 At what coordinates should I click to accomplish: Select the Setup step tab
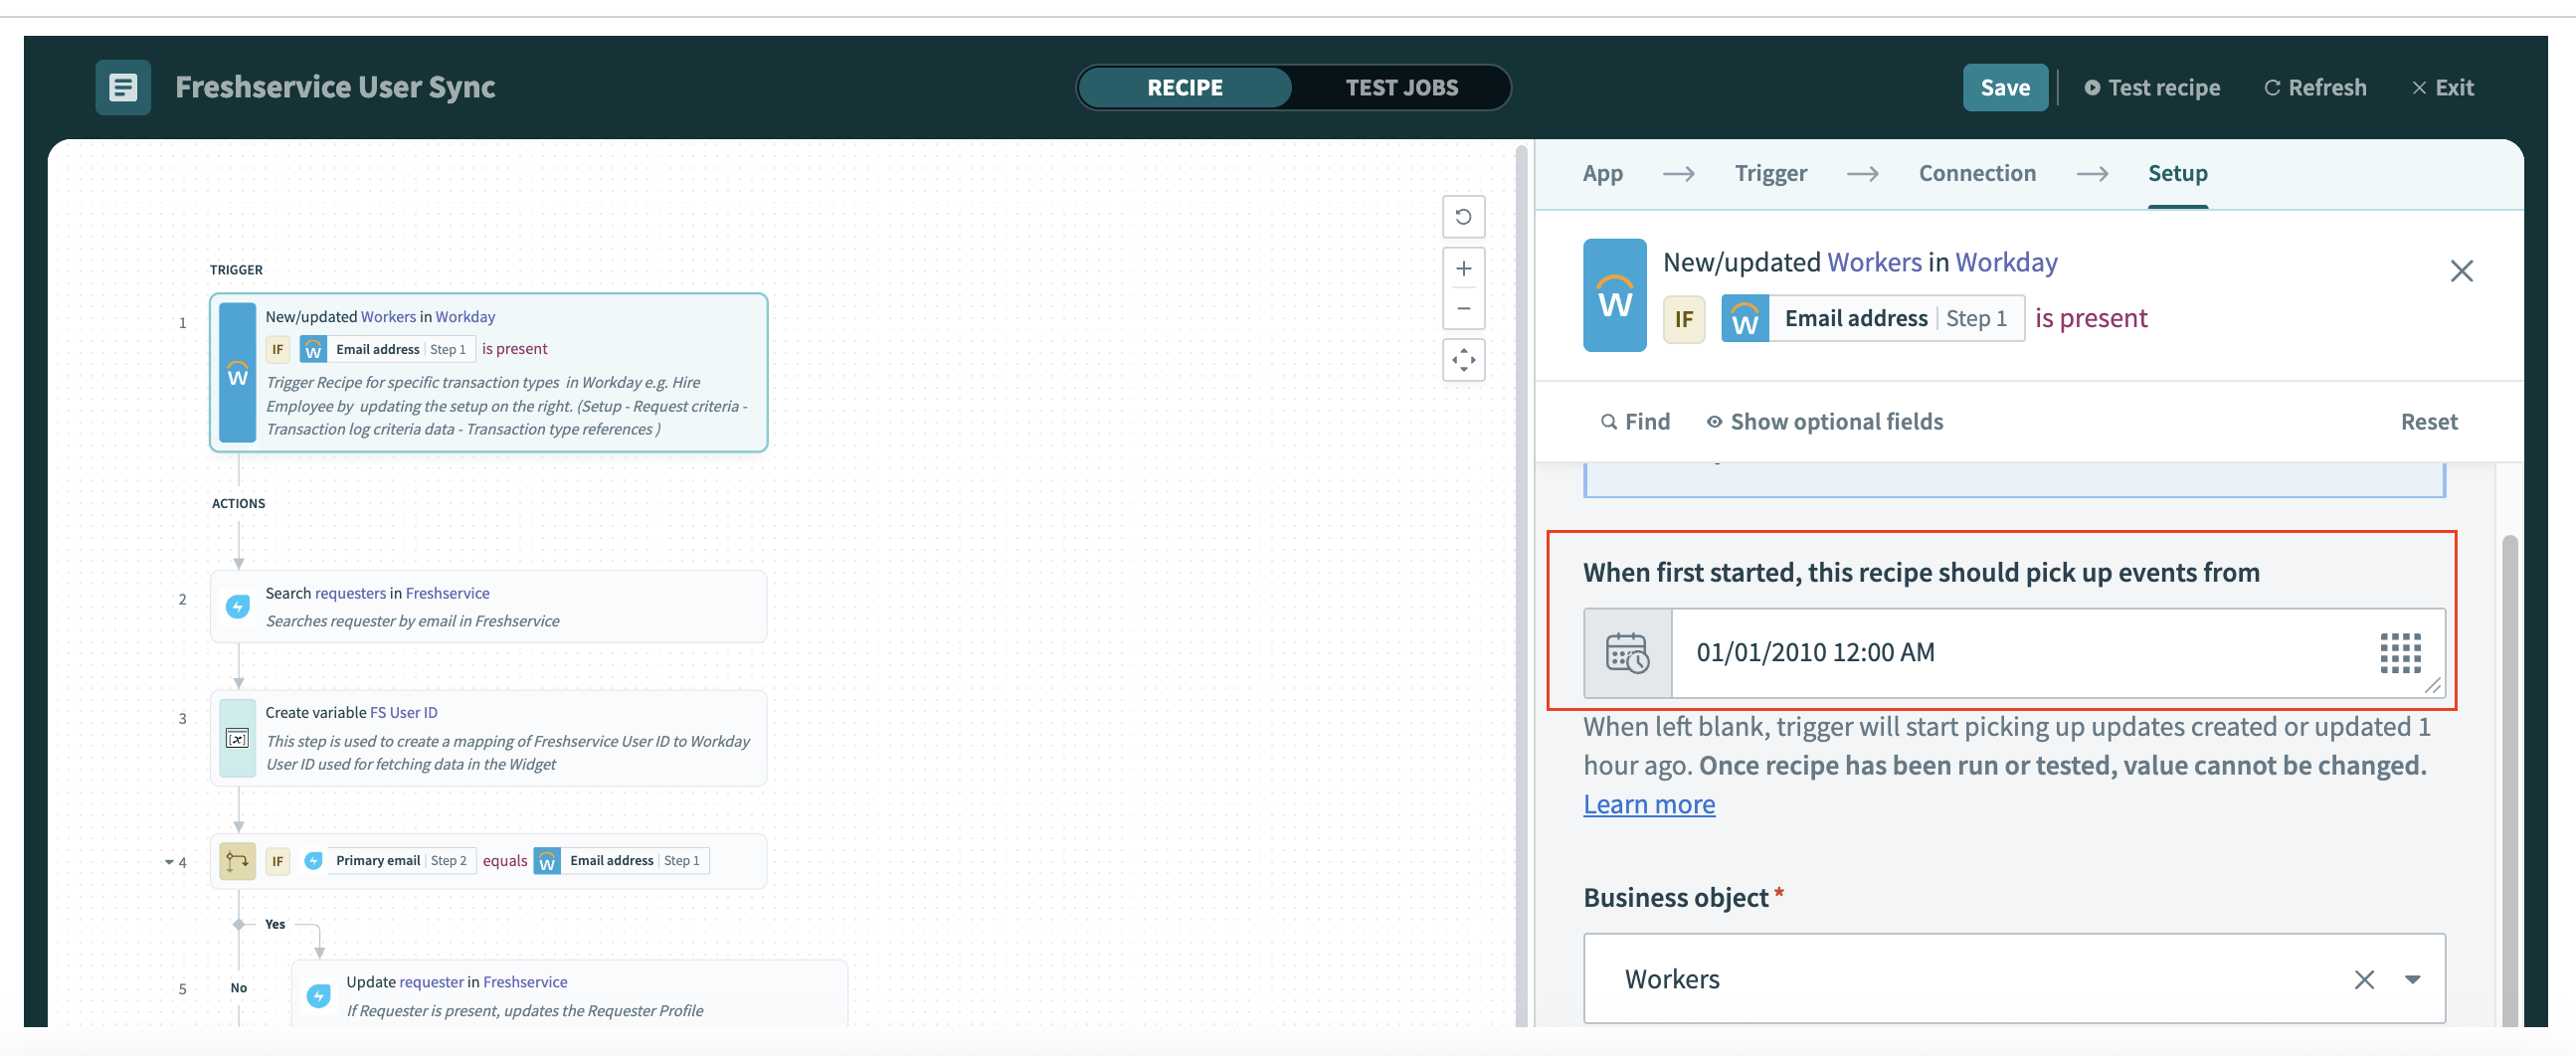(x=2177, y=173)
